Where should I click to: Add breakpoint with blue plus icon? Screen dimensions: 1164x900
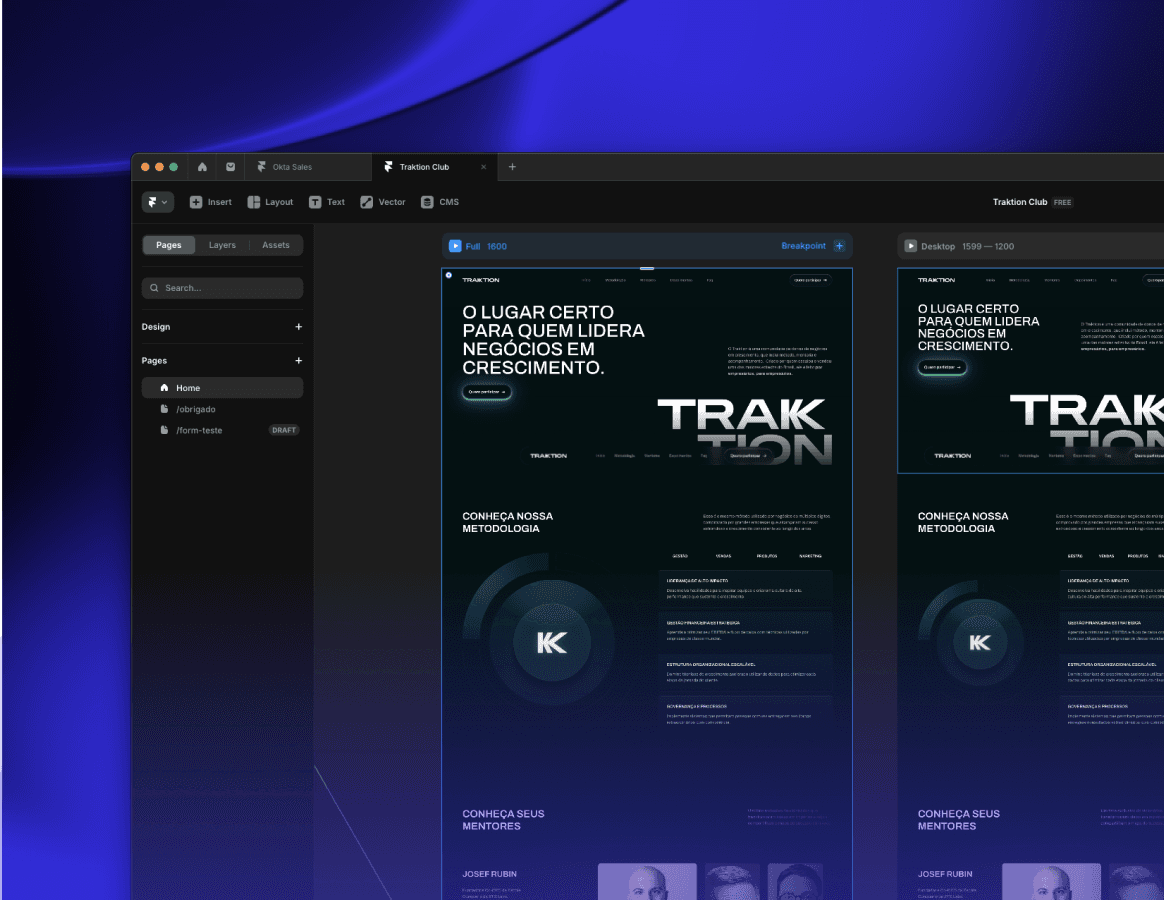pos(839,246)
